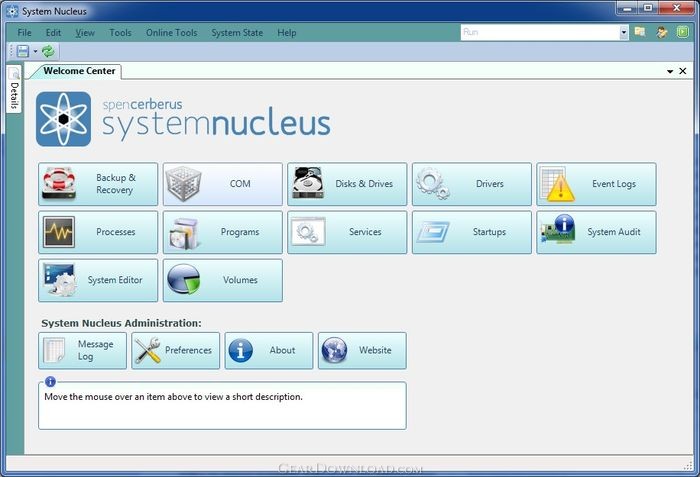Image resolution: width=700 pixels, height=477 pixels.
Task: Open the File menu
Action: click(x=25, y=33)
